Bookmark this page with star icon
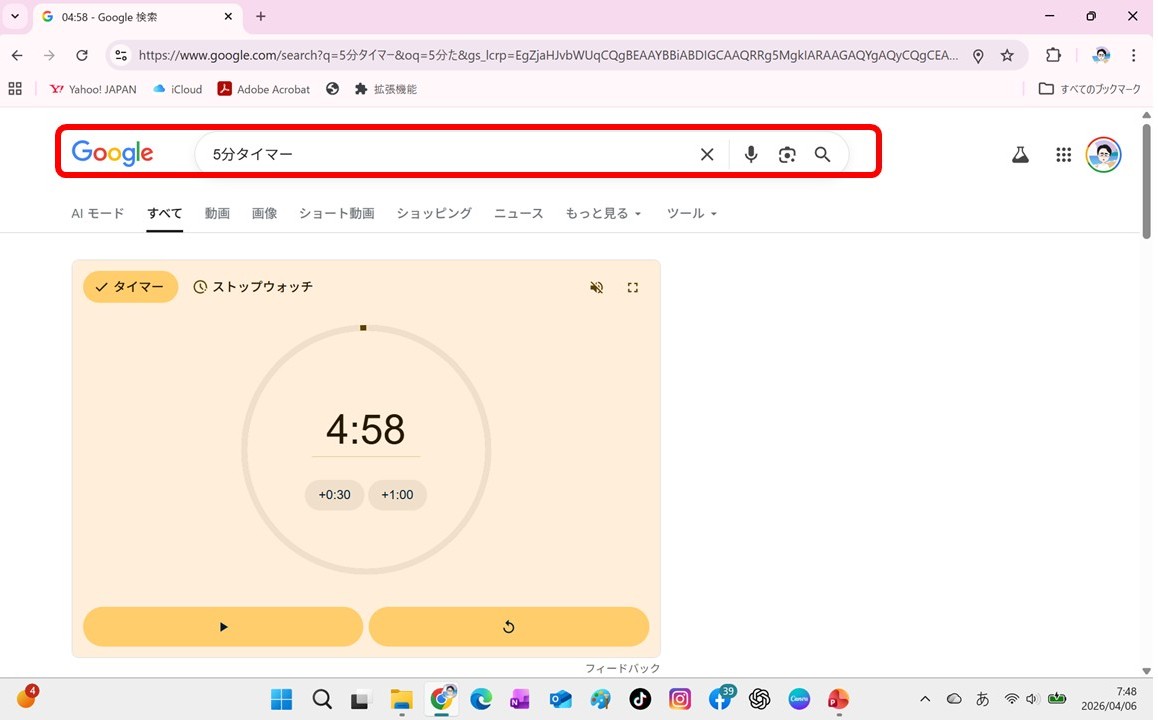 tap(1007, 56)
